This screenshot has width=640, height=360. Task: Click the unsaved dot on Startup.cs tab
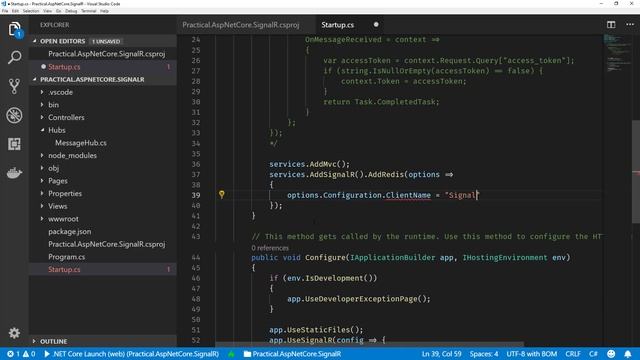(376, 24)
